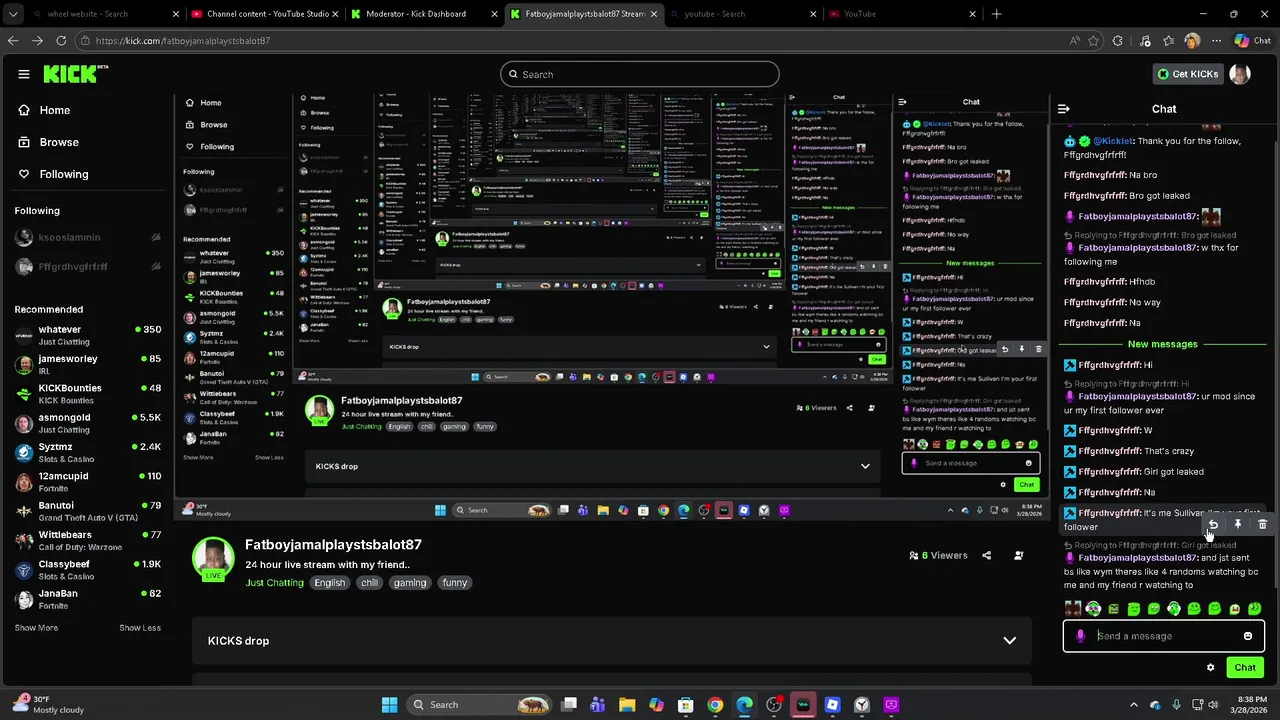
Task: Open recommended channel Classybeef
Action: click(x=88, y=569)
